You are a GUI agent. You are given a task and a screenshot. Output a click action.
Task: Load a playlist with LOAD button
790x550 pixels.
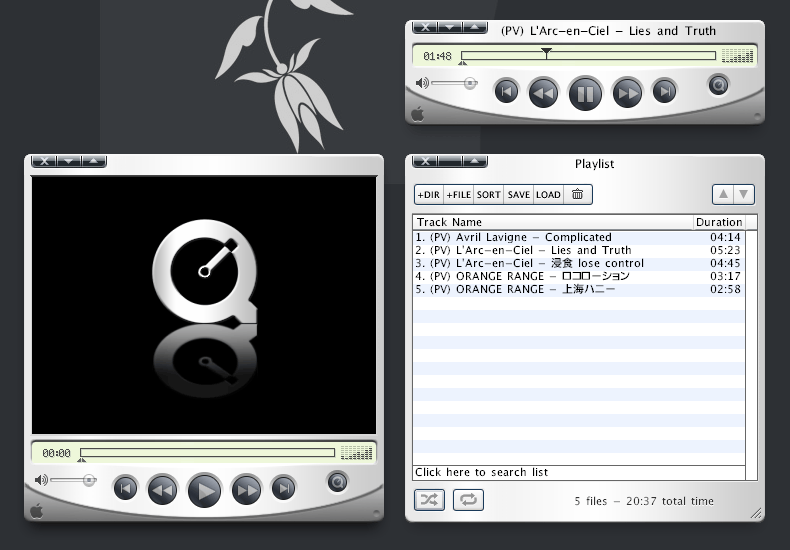[x=548, y=195]
